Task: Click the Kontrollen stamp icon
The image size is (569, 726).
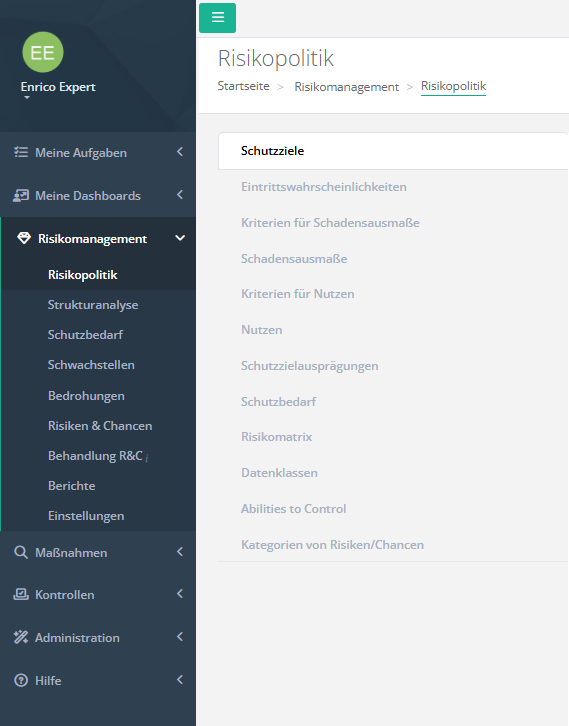Action: pos(21,595)
